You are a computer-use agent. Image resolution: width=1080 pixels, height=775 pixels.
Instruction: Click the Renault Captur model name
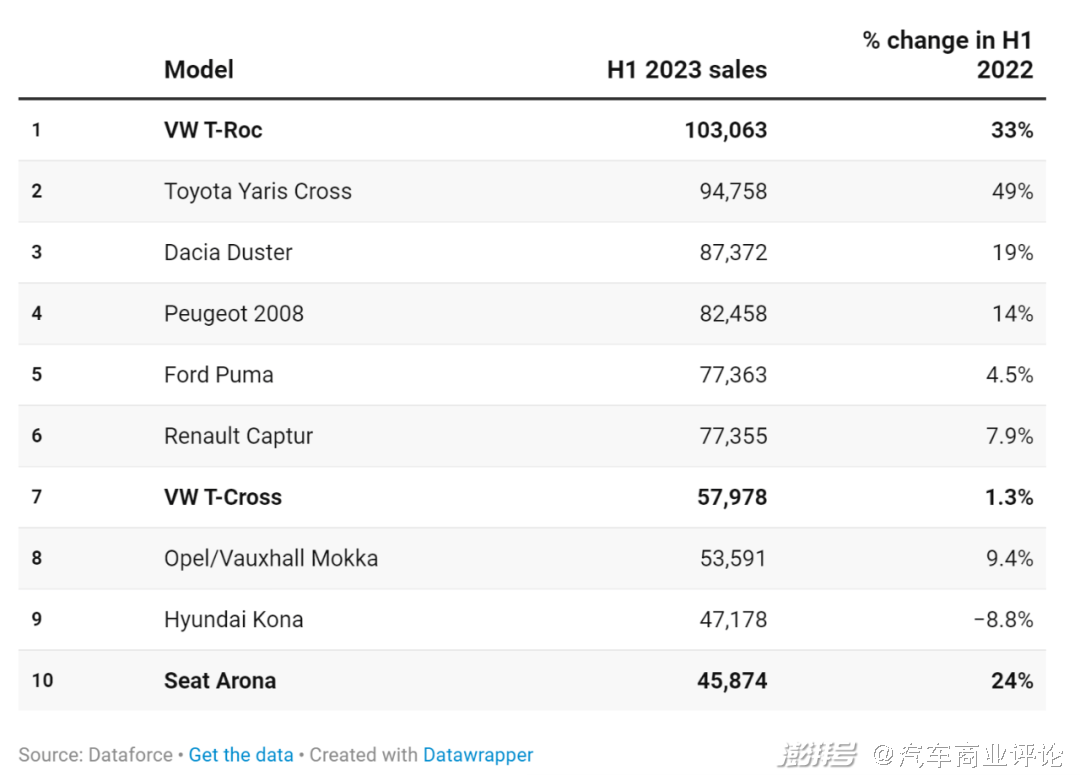(x=239, y=436)
